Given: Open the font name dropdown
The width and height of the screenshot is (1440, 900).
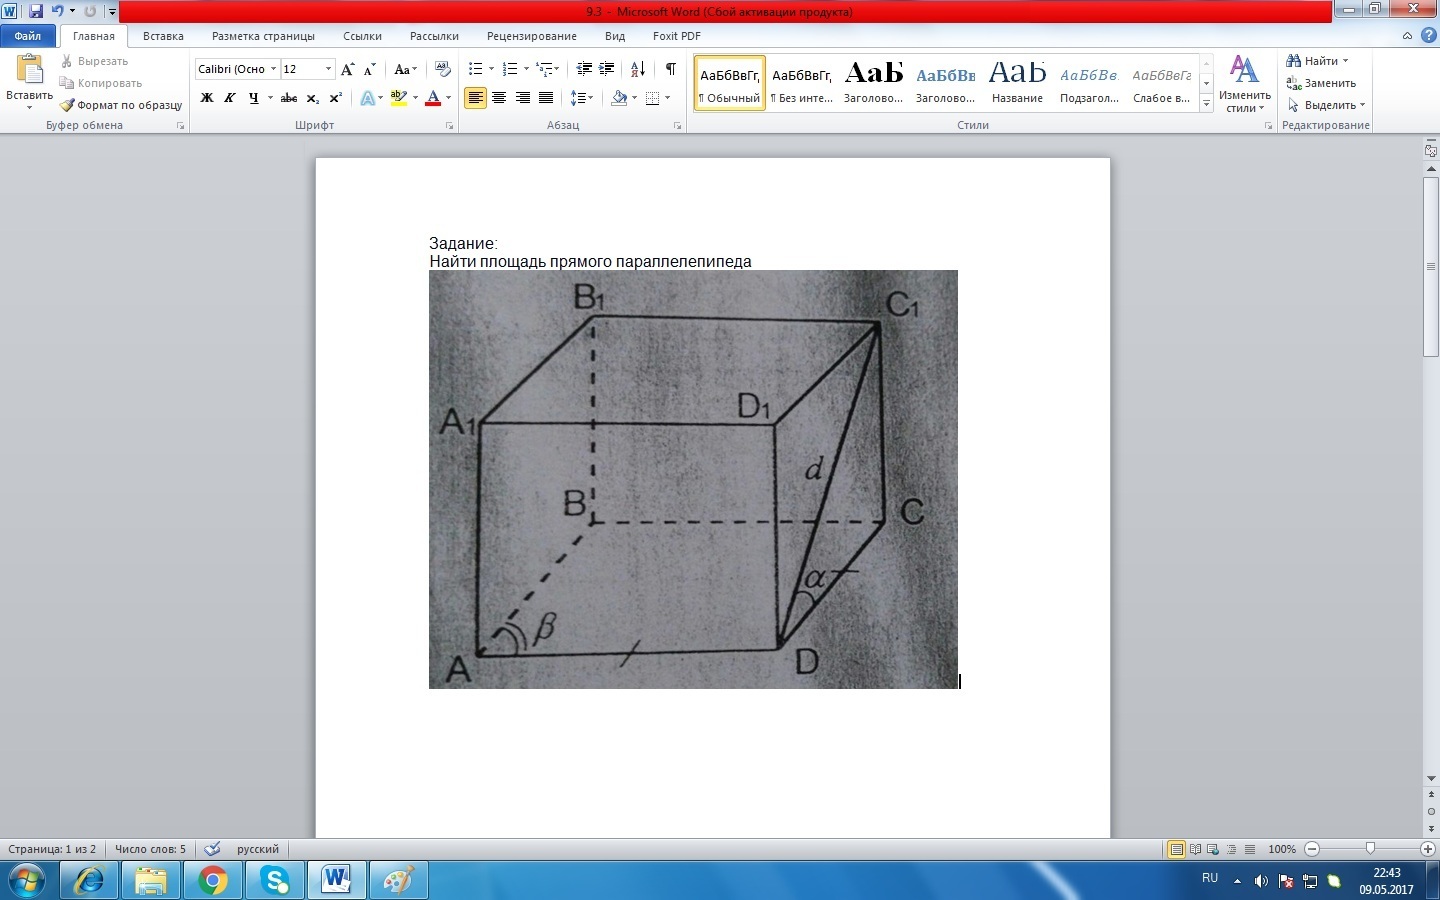Looking at the screenshot, I should tap(273, 69).
